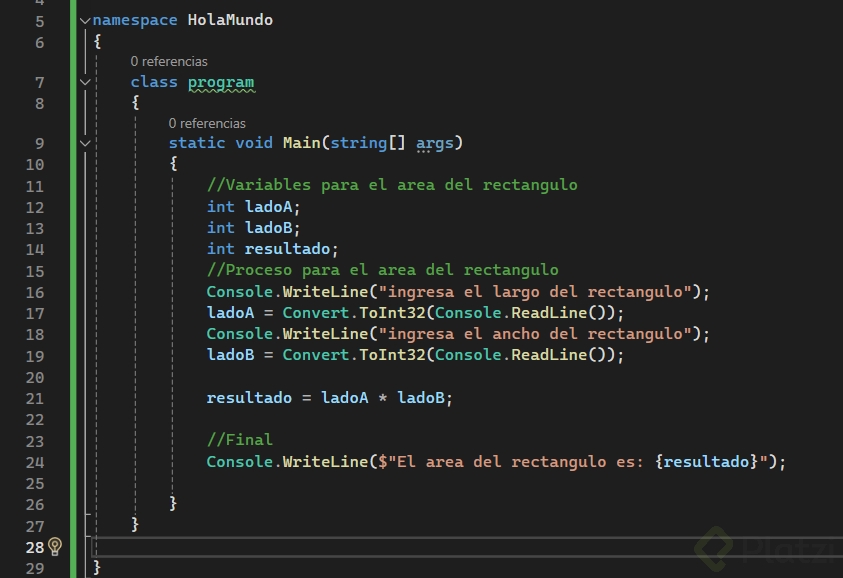Select 'resultado' declaration on line 14

[287, 249]
